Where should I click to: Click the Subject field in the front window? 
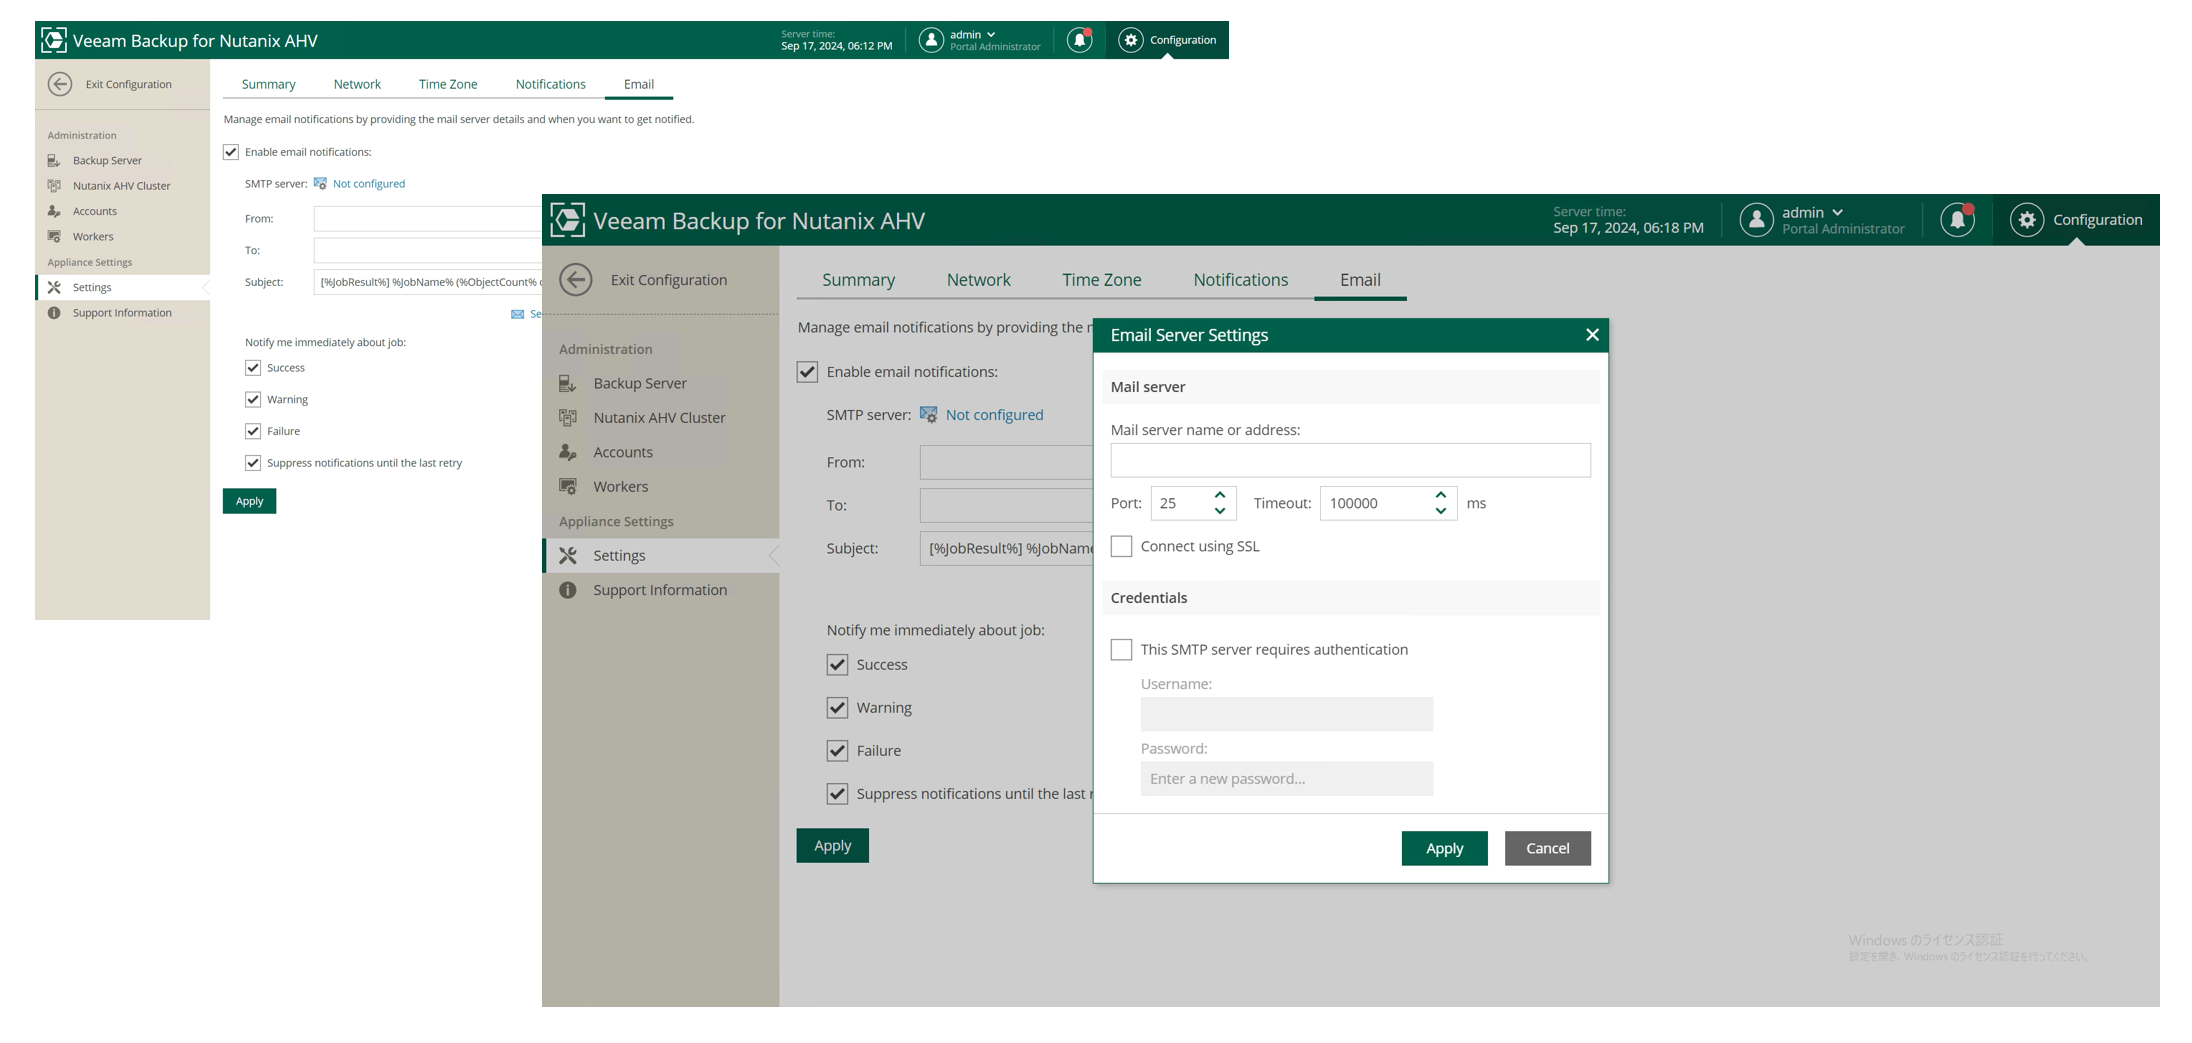[1006, 549]
